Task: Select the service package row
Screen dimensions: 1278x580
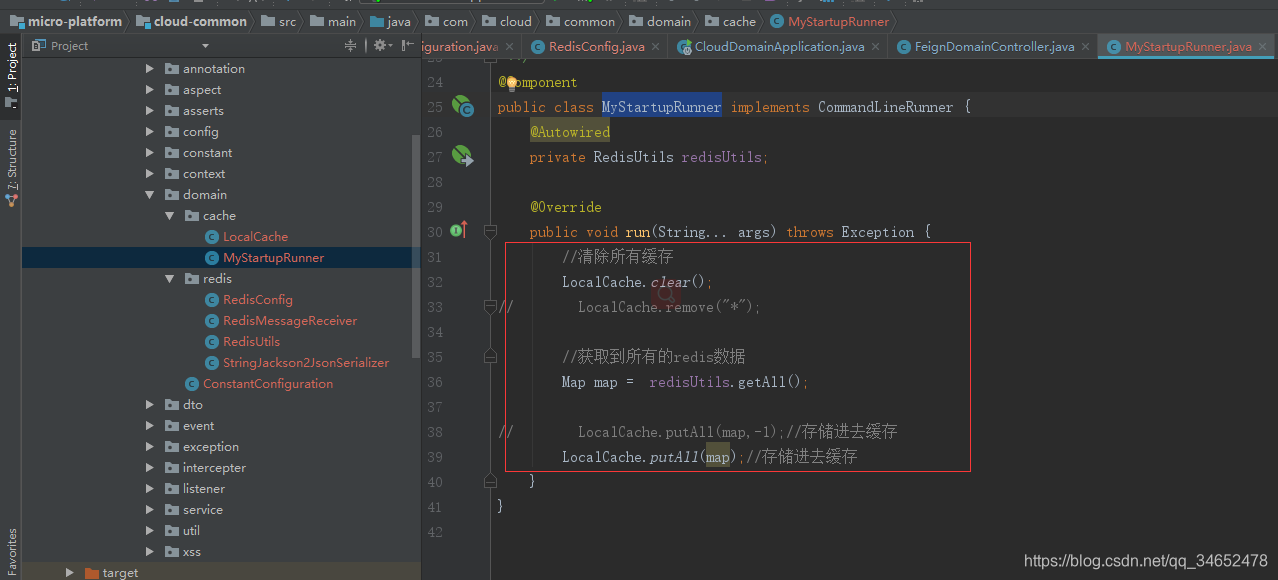Action: [x=221, y=510]
